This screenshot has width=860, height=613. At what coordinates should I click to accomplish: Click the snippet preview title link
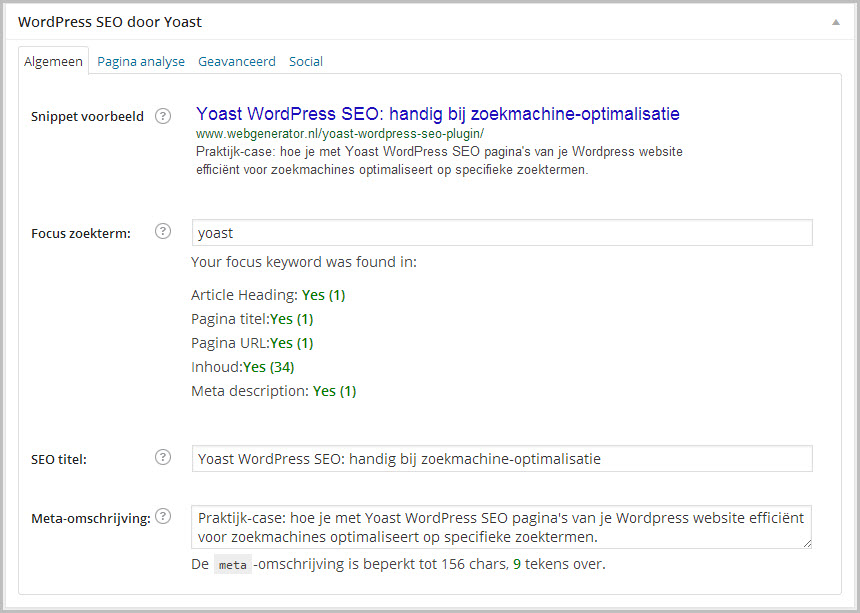coord(440,114)
